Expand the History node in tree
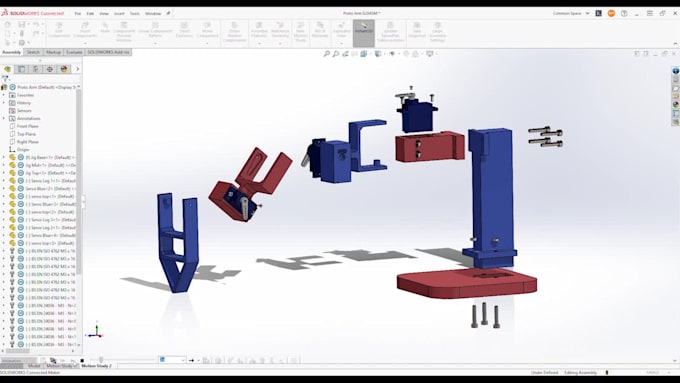This screenshot has width=680, height=383. (4, 103)
